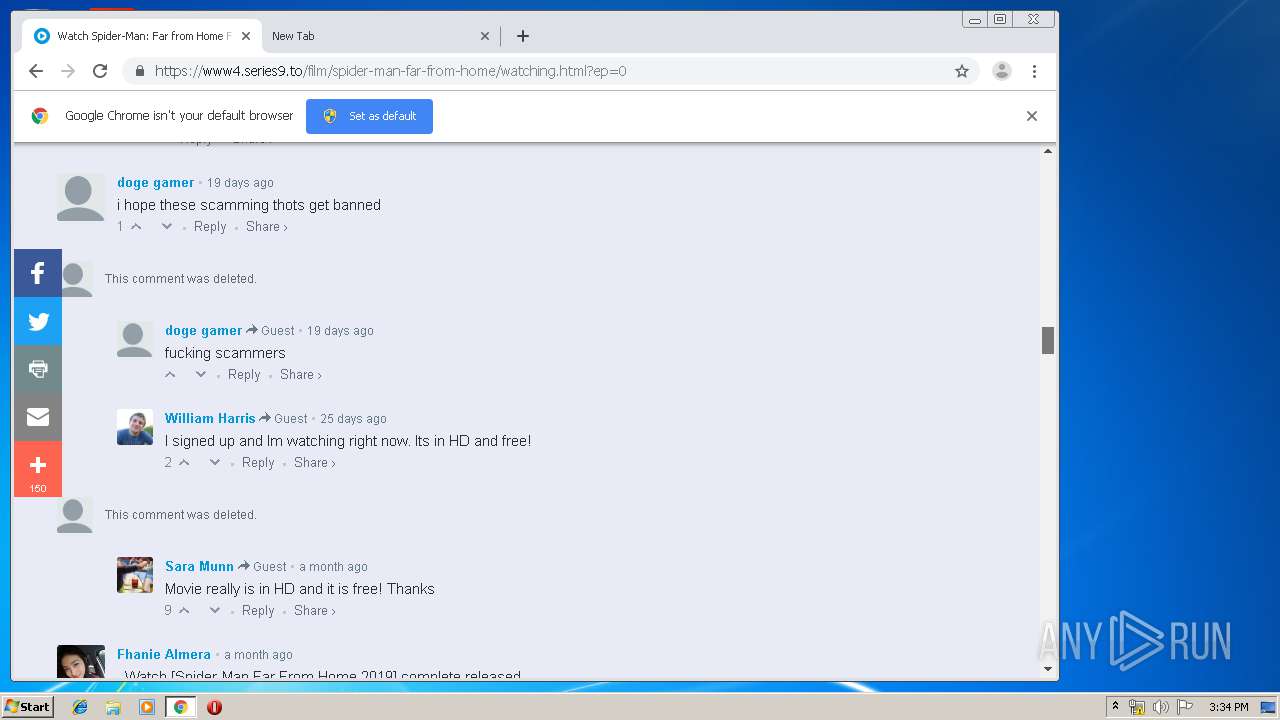
Task: Click the email share sidebar icon
Action: tap(38, 417)
